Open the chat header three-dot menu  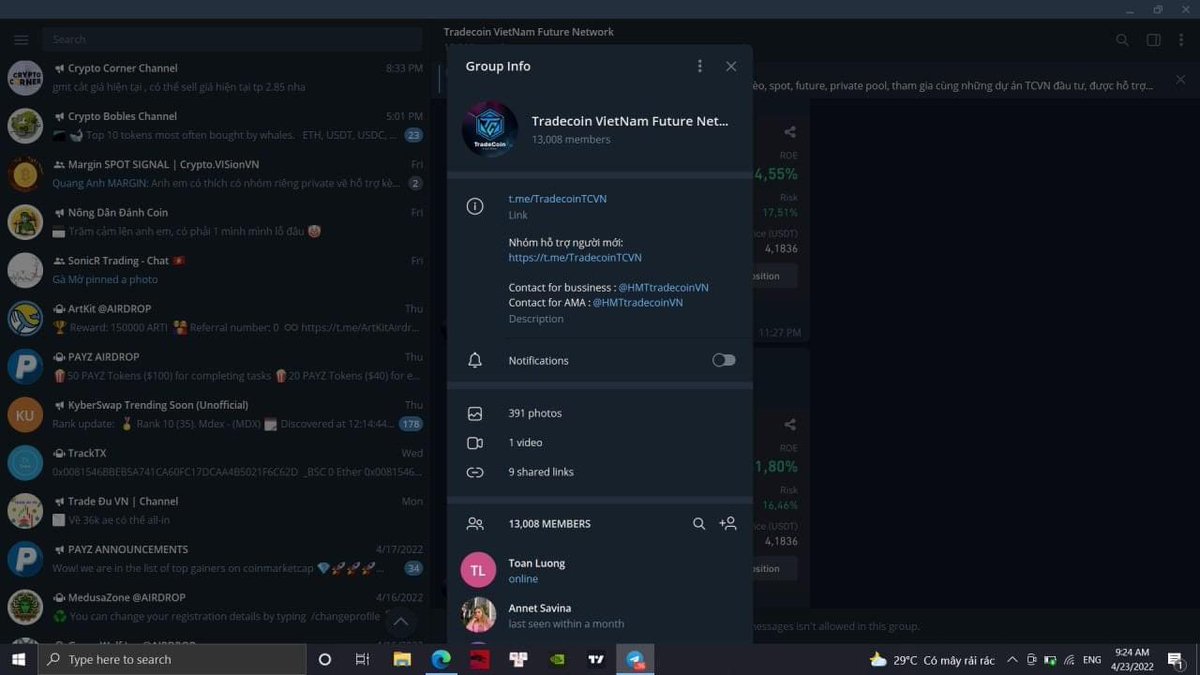coord(1183,40)
